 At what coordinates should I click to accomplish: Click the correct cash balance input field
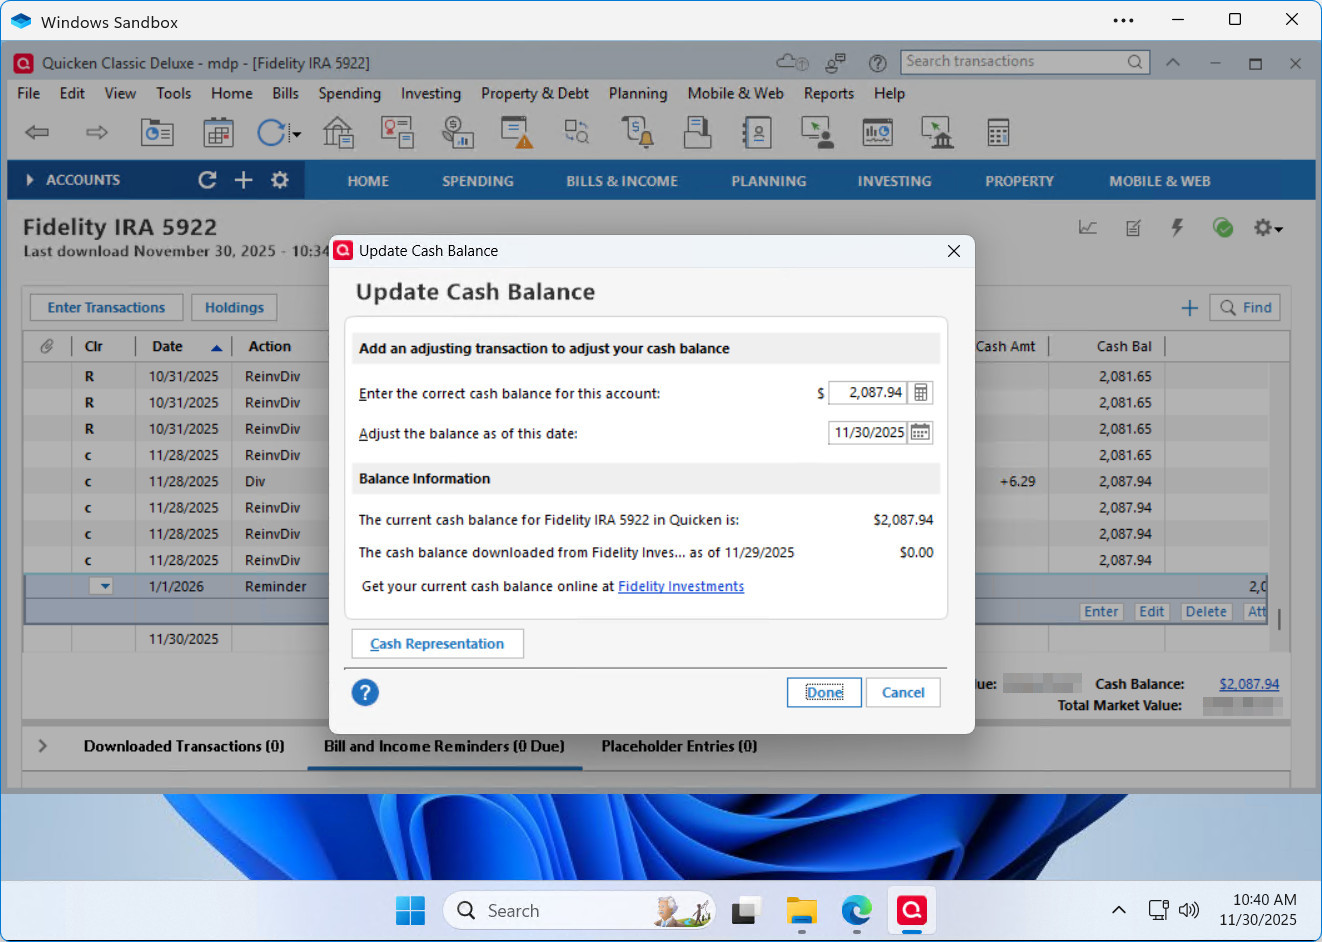point(868,393)
